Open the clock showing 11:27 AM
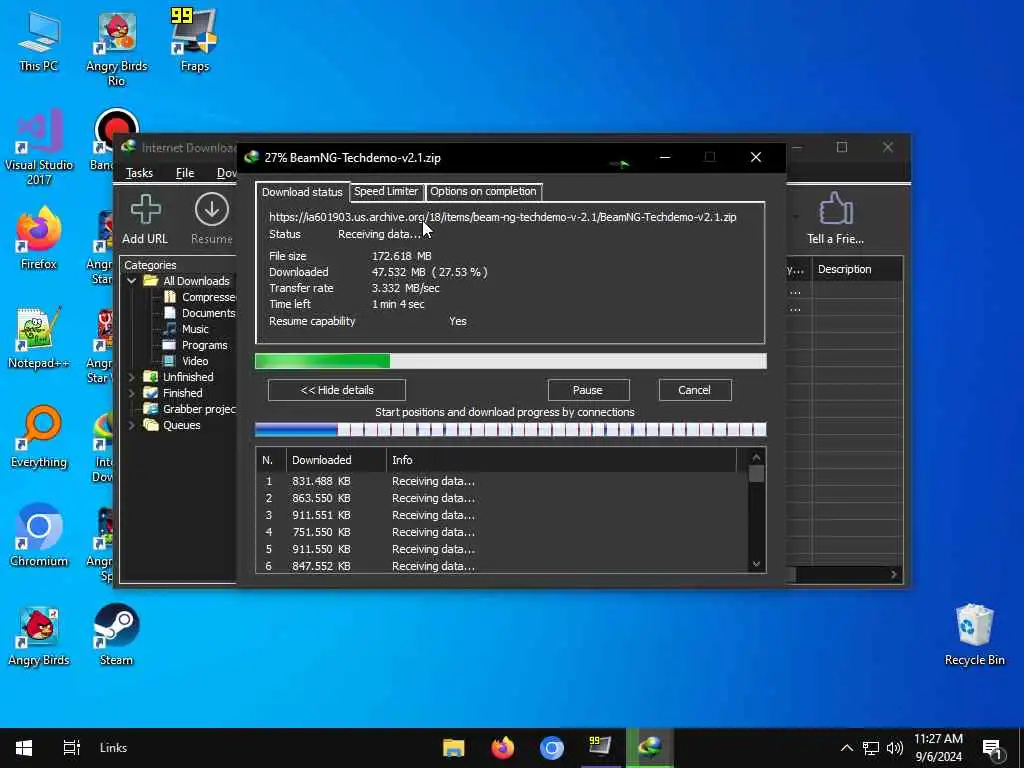The image size is (1024, 768). click(938, 748)
